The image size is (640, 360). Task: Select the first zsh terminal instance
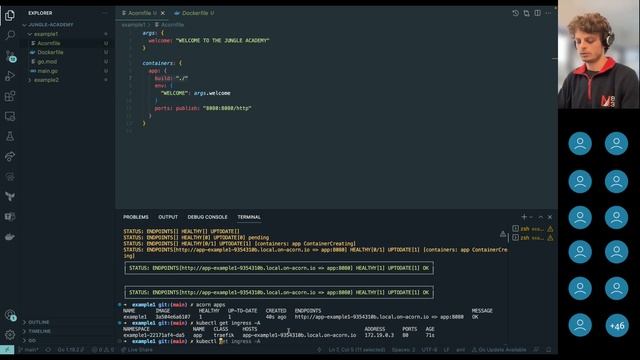[x=533, y=229]
